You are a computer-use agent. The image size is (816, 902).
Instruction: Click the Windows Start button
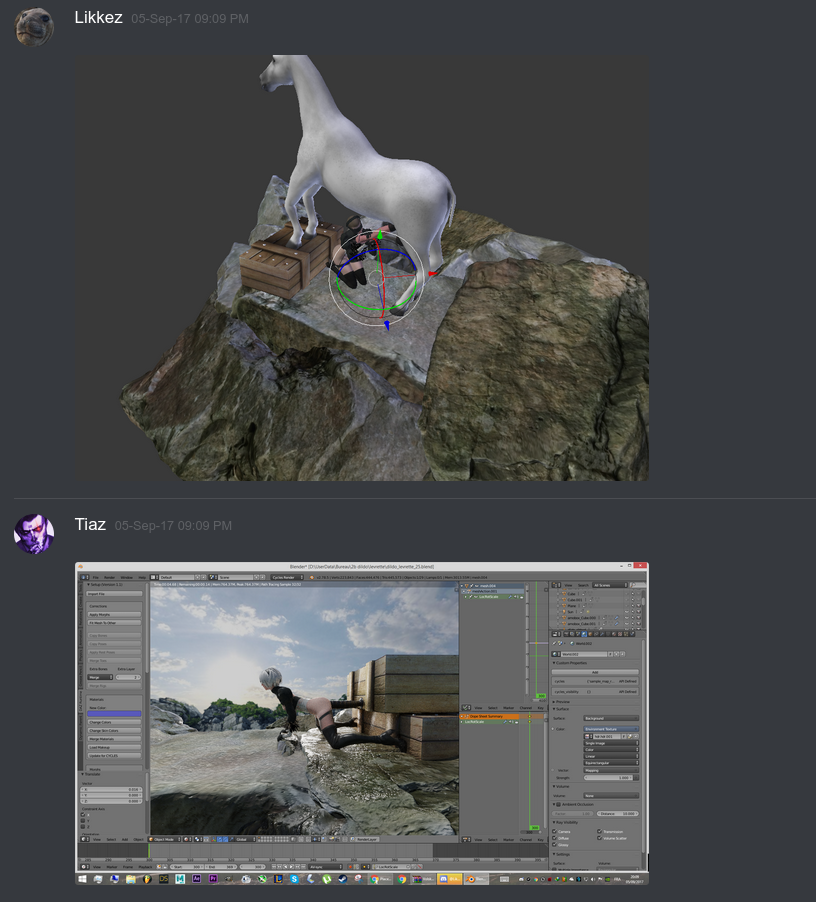83,879
